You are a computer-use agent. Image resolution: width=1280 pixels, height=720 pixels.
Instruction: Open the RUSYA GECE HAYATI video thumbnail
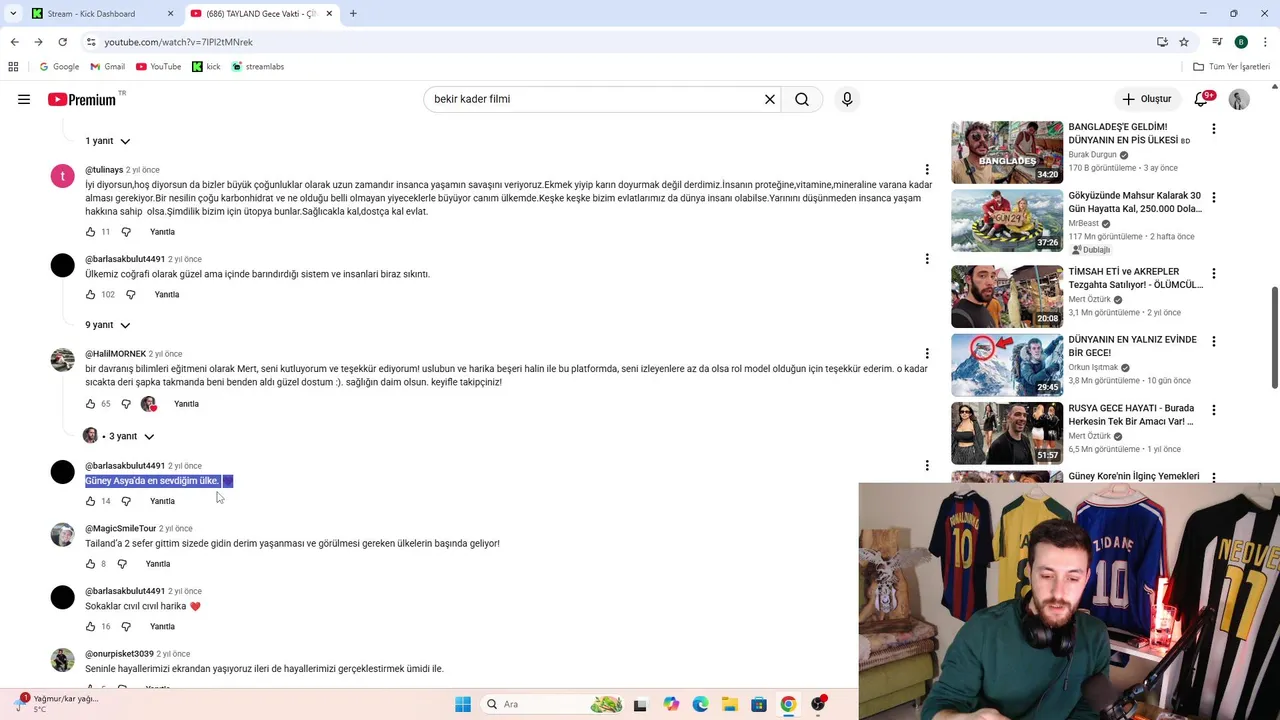coord(1007,433)
